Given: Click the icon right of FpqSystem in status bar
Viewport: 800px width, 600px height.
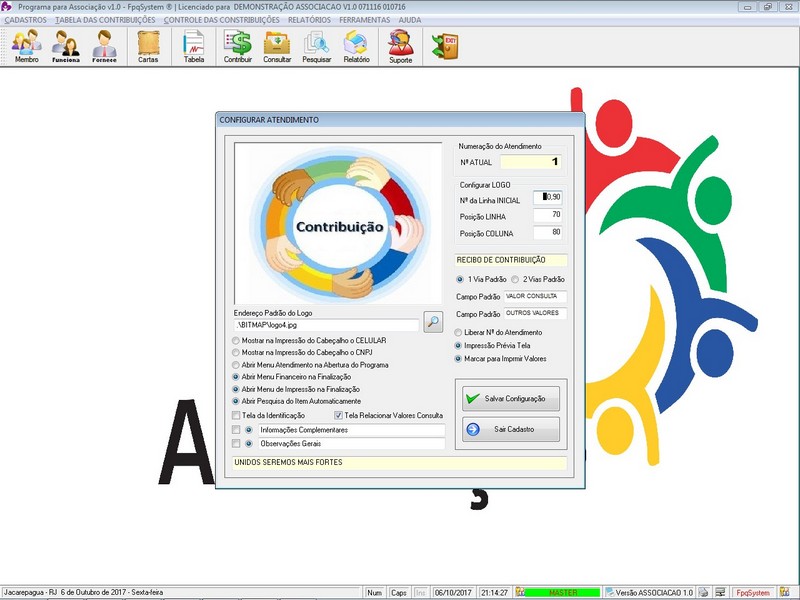Looking at the screenshot, I should [785, 592].
